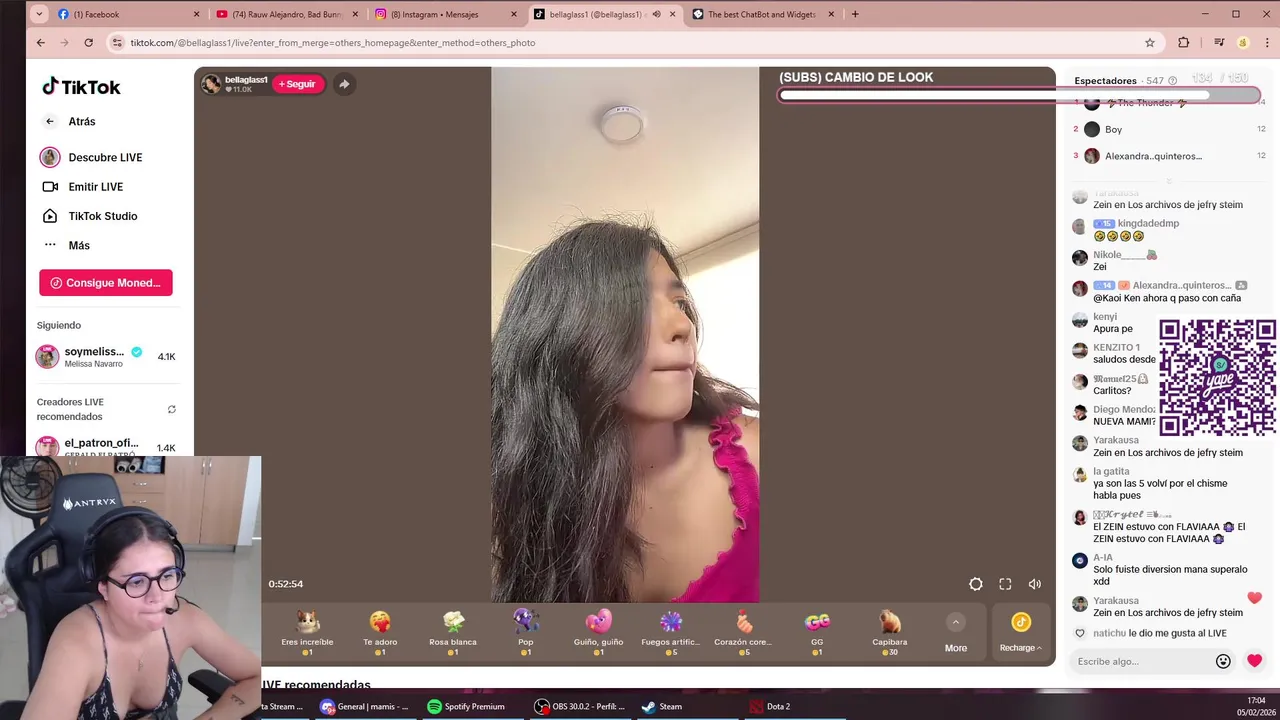Send the Guiño, guiño gift

click(598, 632)
